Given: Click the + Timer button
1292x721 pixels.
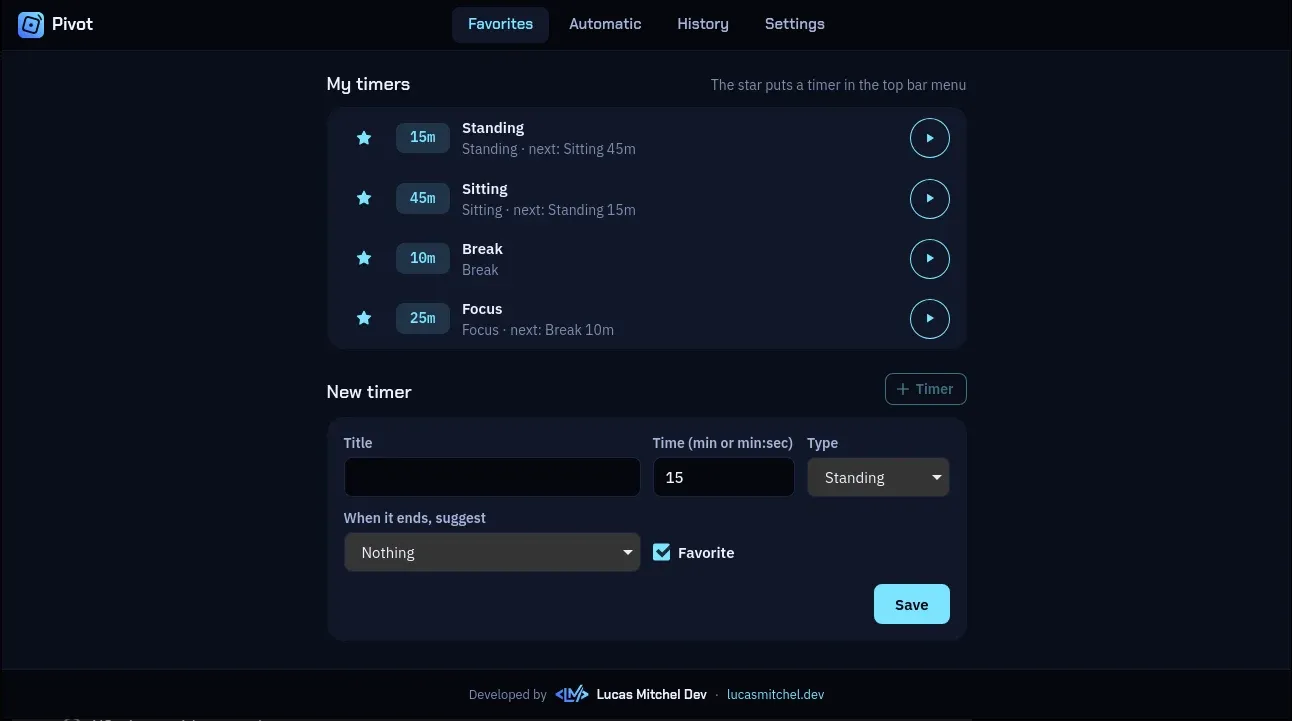Looking at the screenshot, I should 925,389.
